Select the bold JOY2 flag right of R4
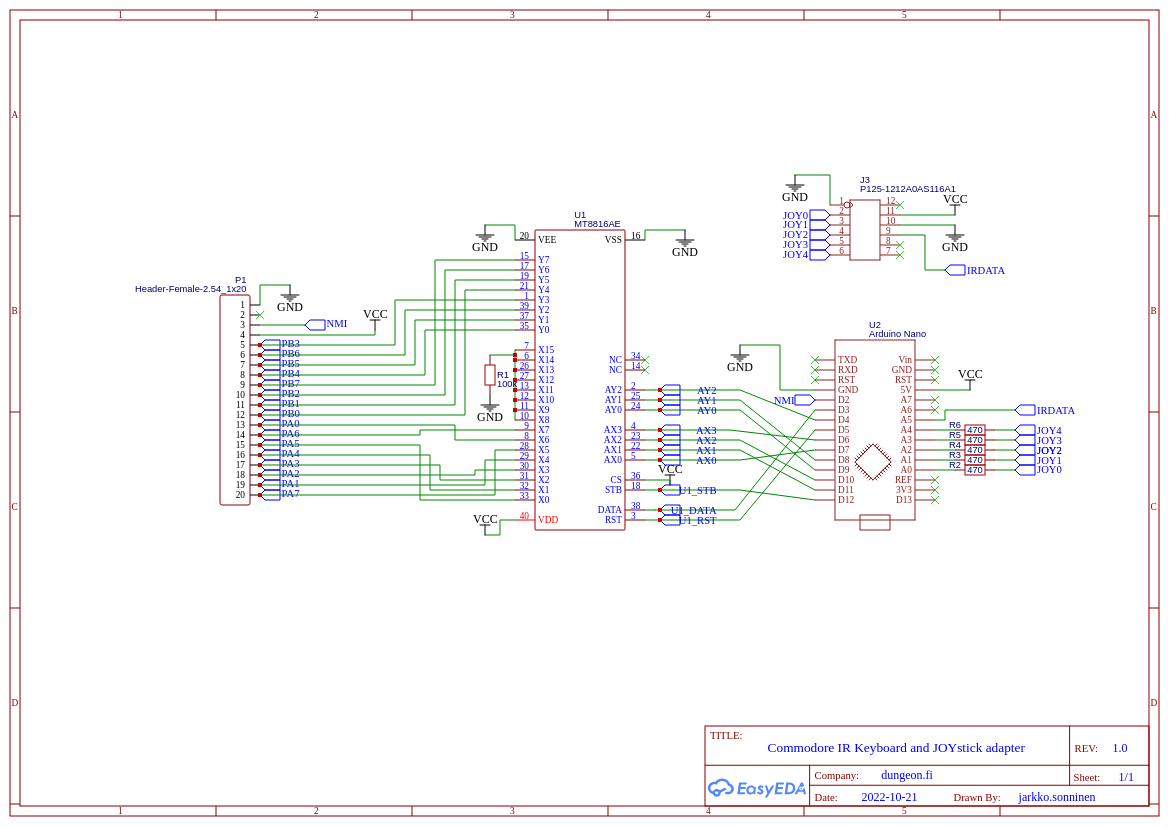The width and height of the screenshot is (1169, 827). point(1039,450)
